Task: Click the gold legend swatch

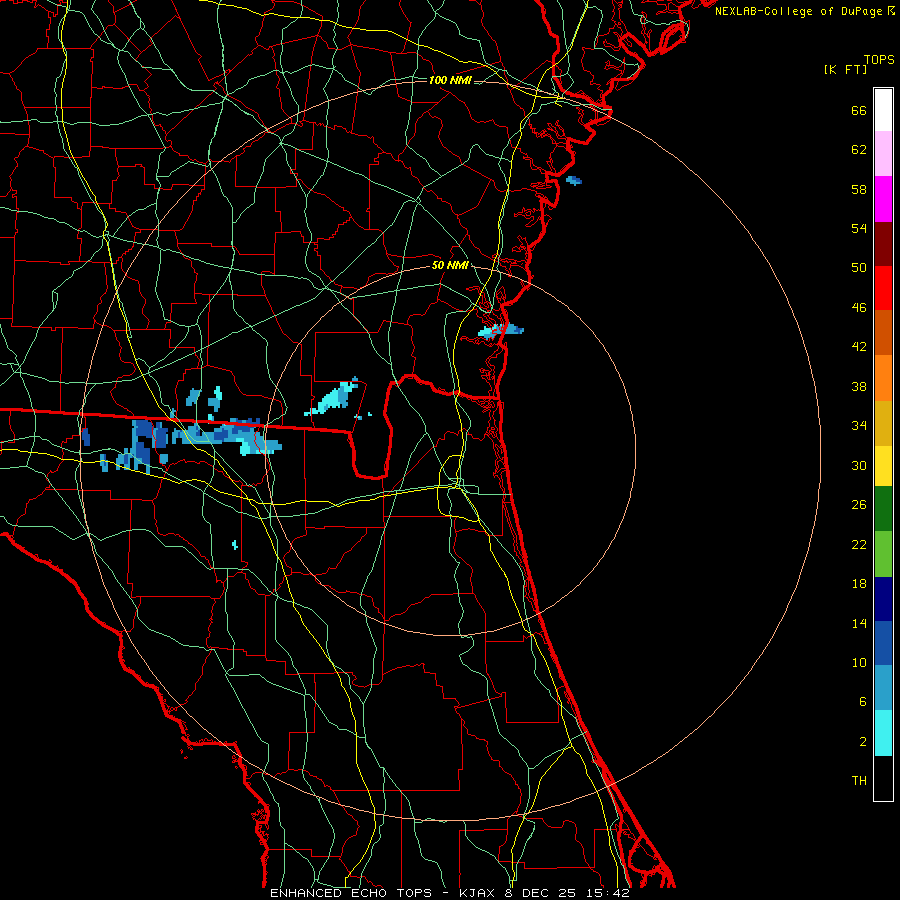Action: coord(883,423)
